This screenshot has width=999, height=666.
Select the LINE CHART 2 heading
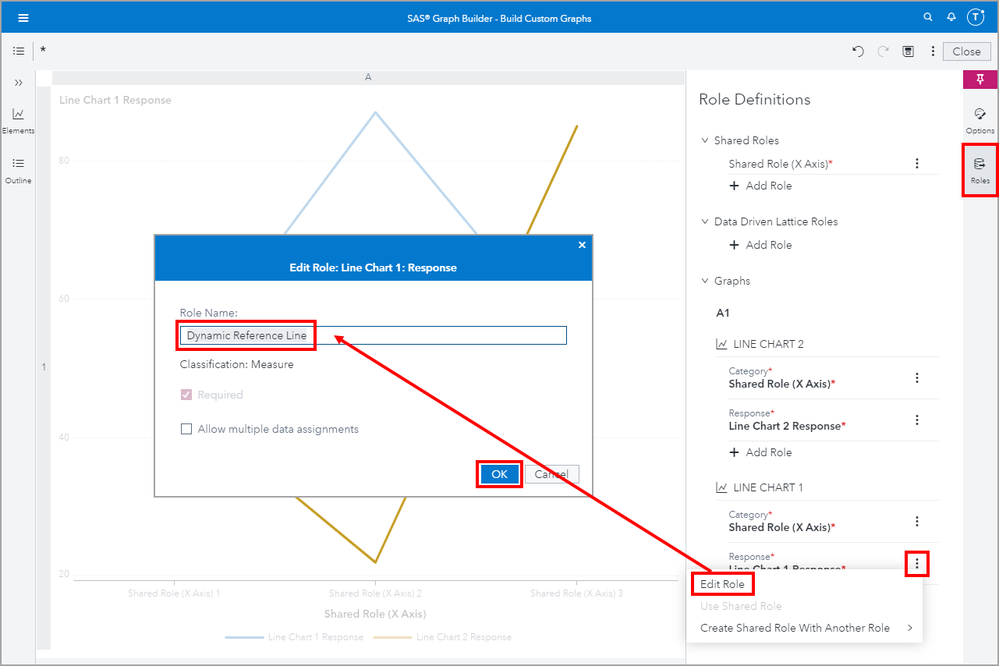pyautogui.click(x=768, y=344)
